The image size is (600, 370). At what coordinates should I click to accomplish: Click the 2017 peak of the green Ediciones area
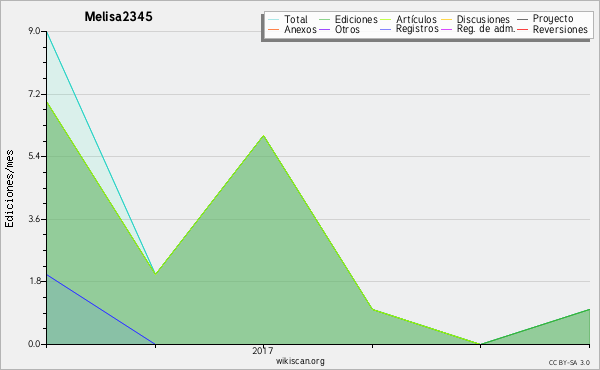point(264,136)
